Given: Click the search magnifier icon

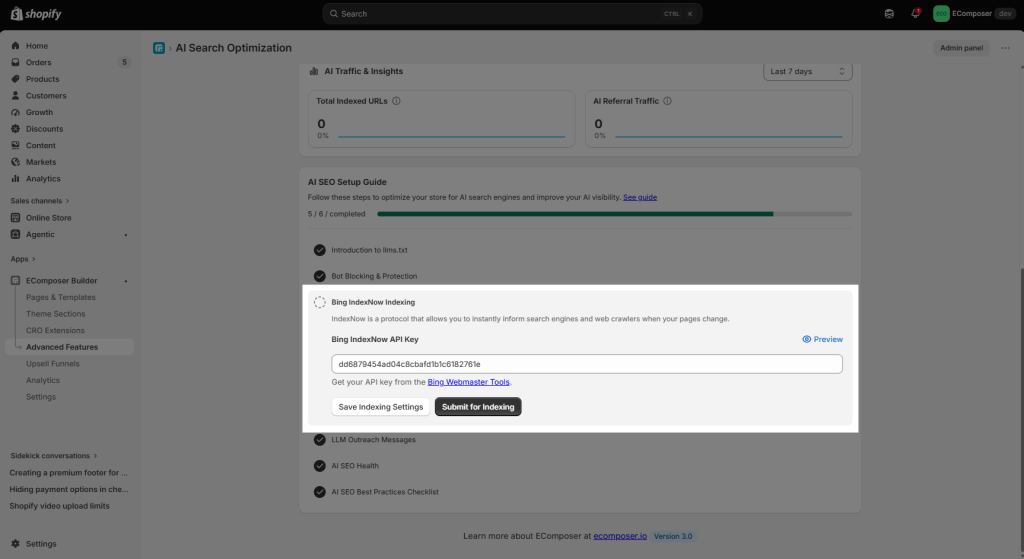Looking at the screenshot, I should (x=334, y=14).
